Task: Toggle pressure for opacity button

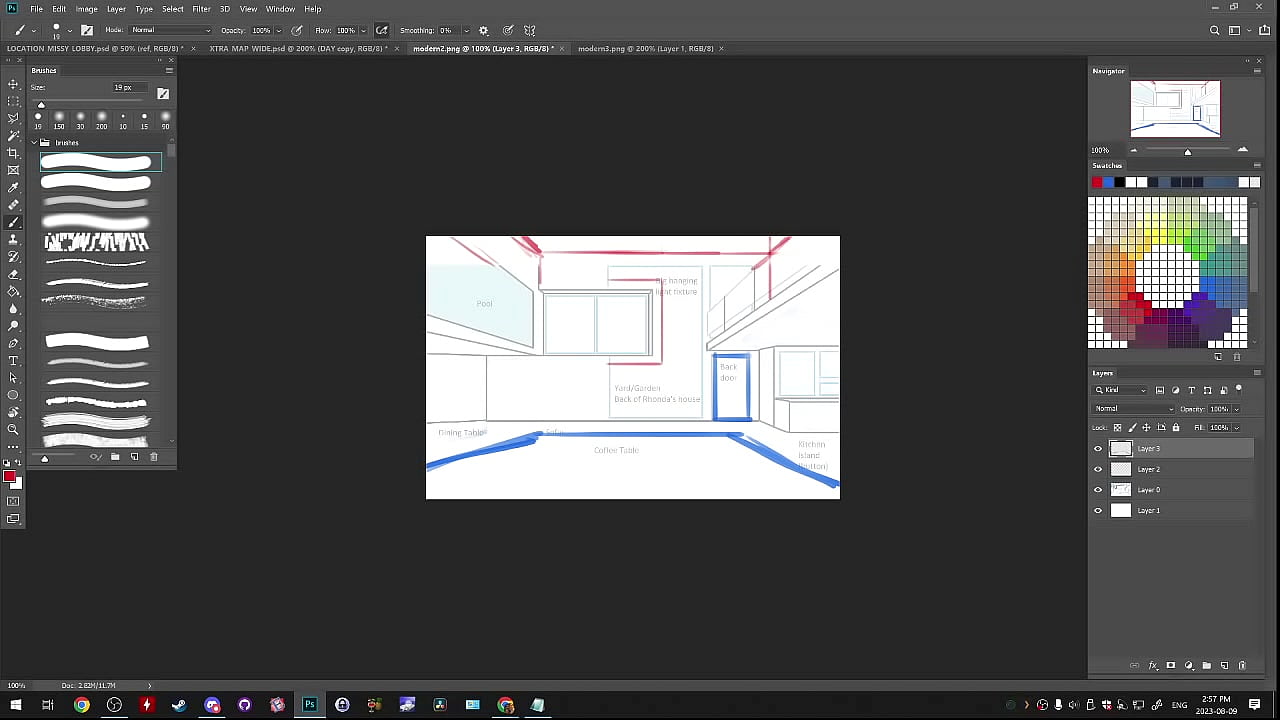Action: (x=297, y=30)
